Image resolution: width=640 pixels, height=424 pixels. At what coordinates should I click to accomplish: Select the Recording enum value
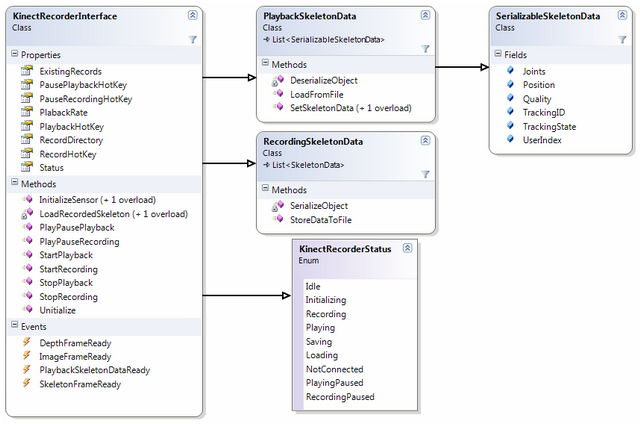pyautogui.click(x=326, y=314)
